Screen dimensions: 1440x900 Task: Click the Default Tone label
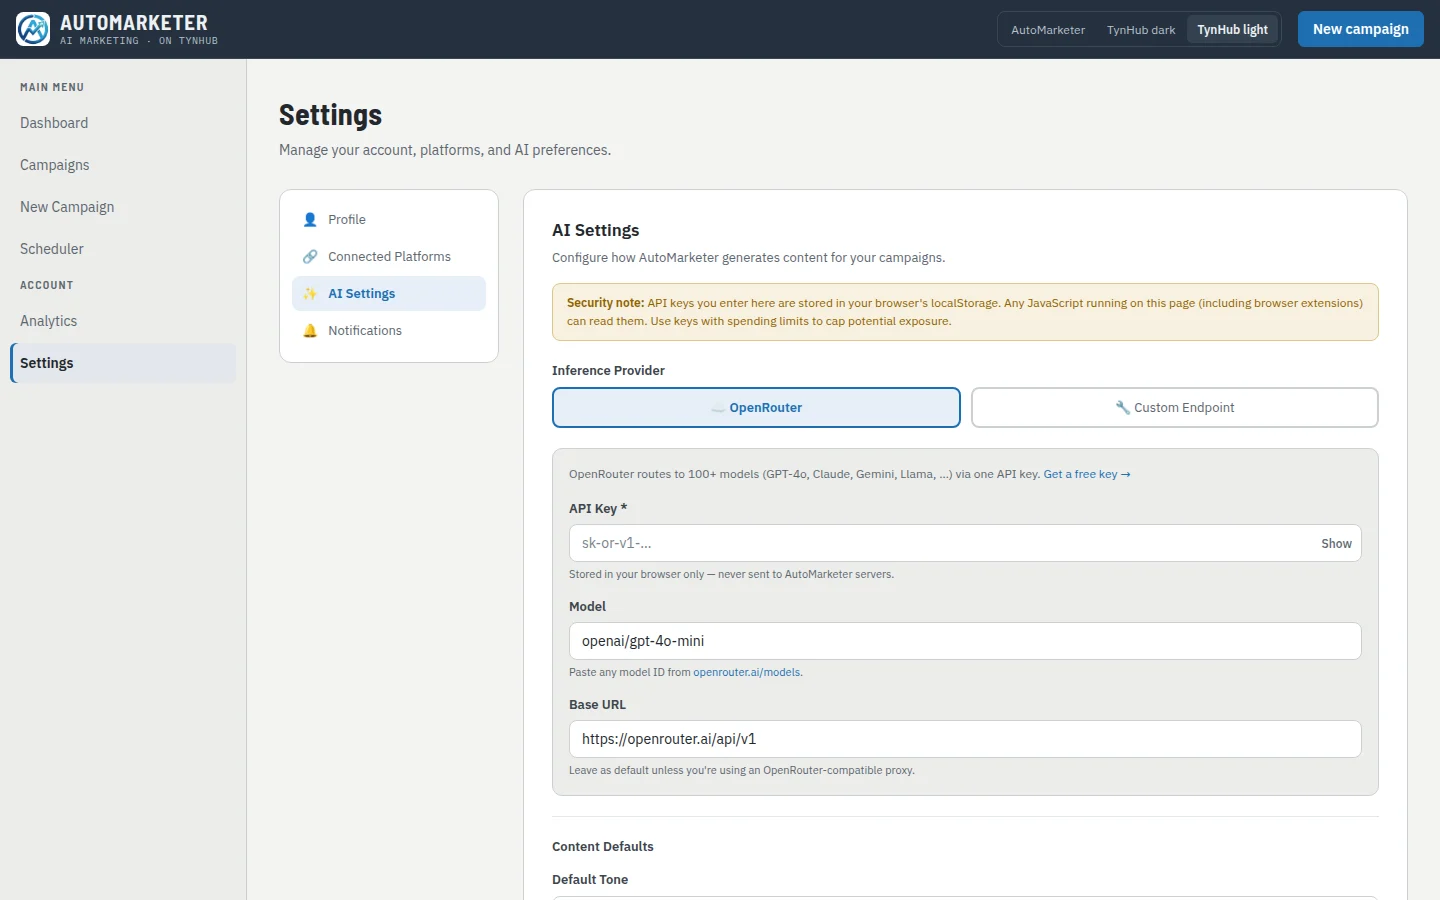pos(590,880)
